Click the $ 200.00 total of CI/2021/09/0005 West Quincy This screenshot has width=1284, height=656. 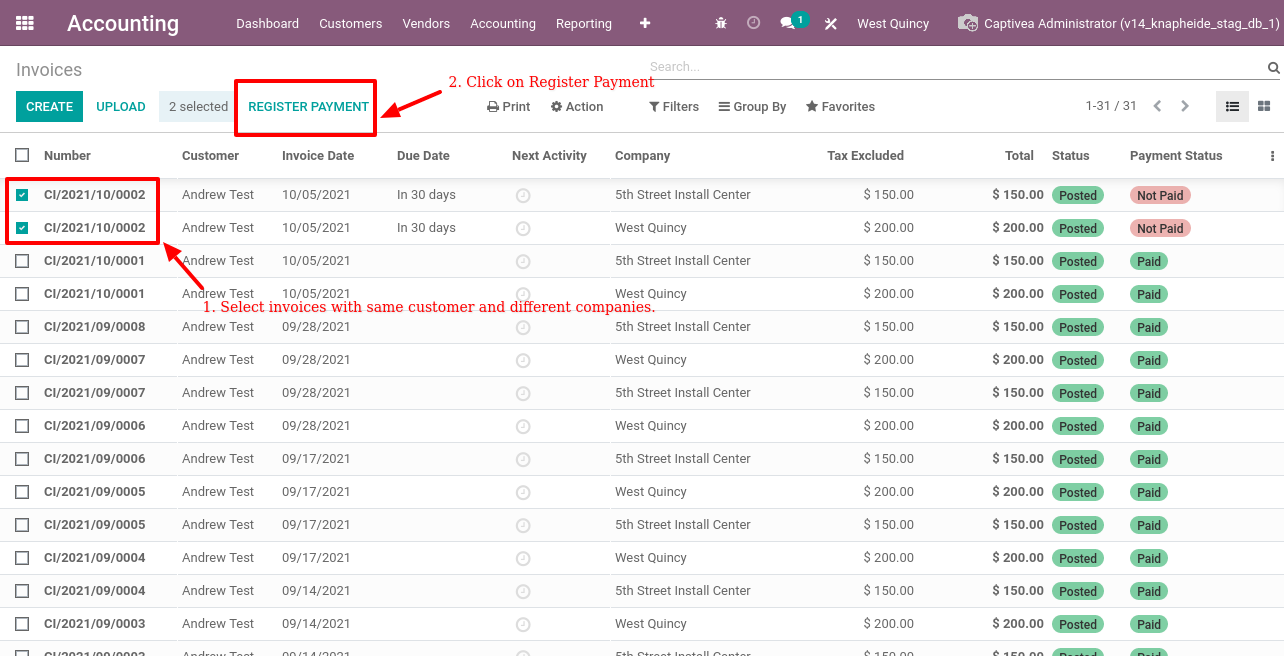pyautogui.click(x=1018, y=492)
